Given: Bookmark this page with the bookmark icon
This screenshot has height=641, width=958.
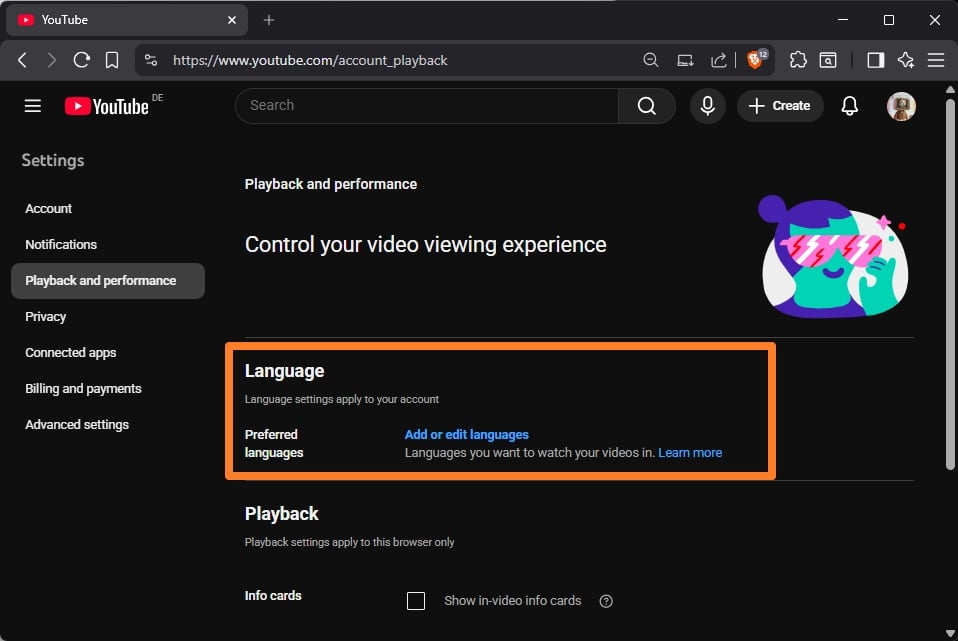Looking at the screenshot, I should click(112, 60).
